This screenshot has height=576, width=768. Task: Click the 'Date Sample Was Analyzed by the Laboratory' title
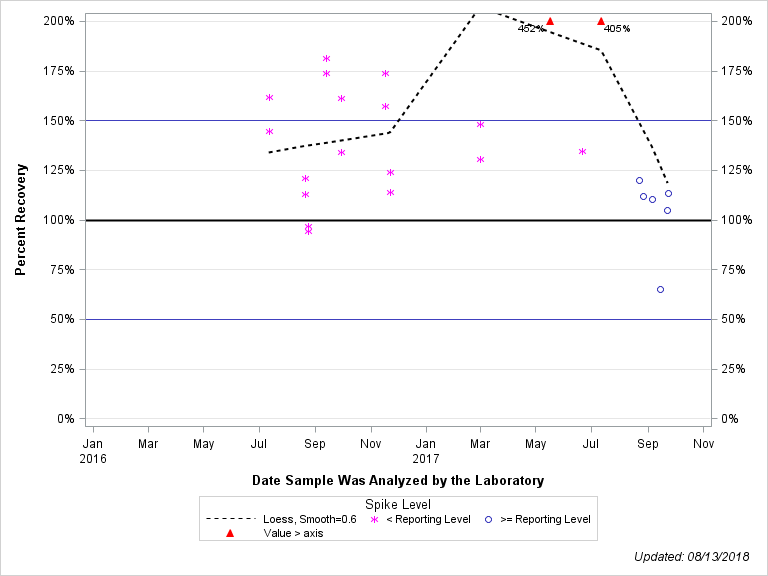tap(398, 480)
